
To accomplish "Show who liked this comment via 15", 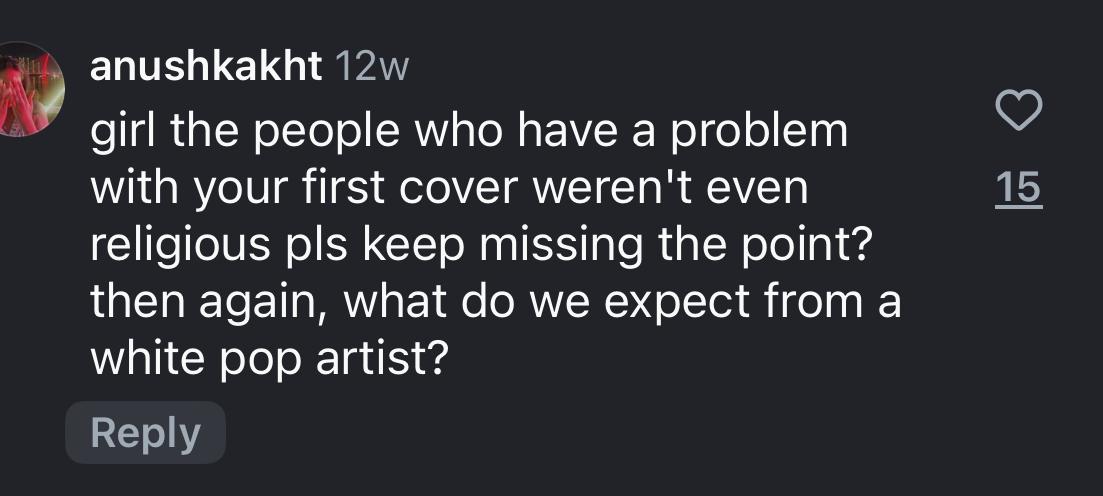I will click(1018, 189).
